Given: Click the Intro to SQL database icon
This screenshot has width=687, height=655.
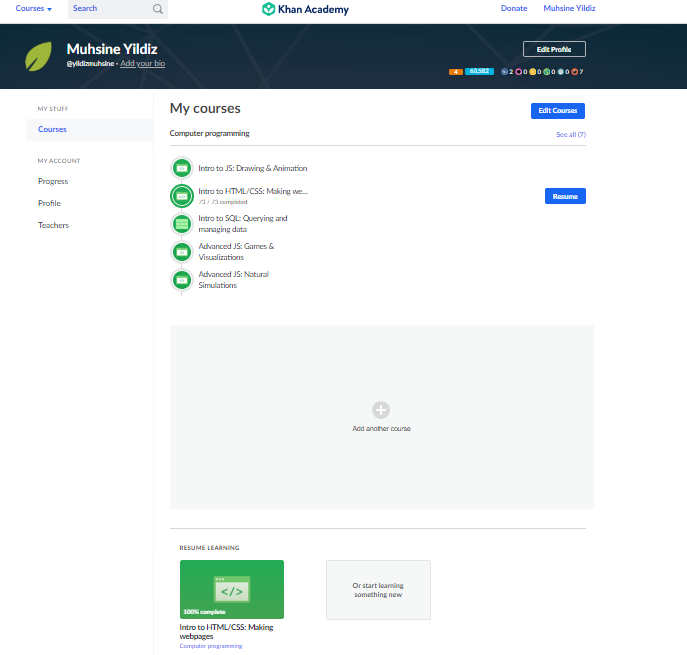Looking at the screenshot, I should coord(181,224).
